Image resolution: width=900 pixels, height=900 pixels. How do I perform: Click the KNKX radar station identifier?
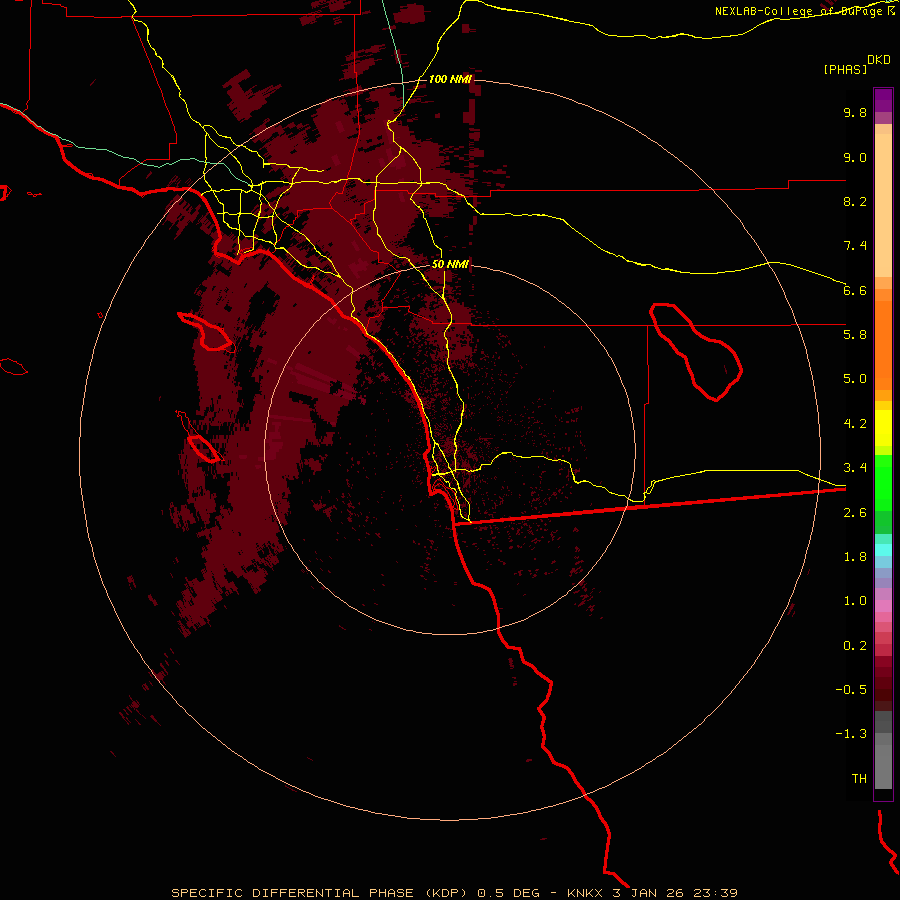584,893
